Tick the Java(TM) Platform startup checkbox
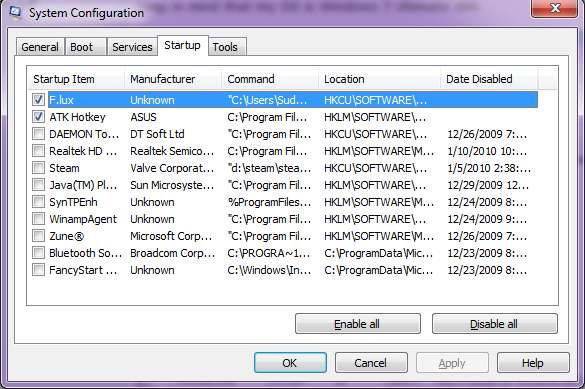This screenshot has height=389, width=585. coord(38,185)
